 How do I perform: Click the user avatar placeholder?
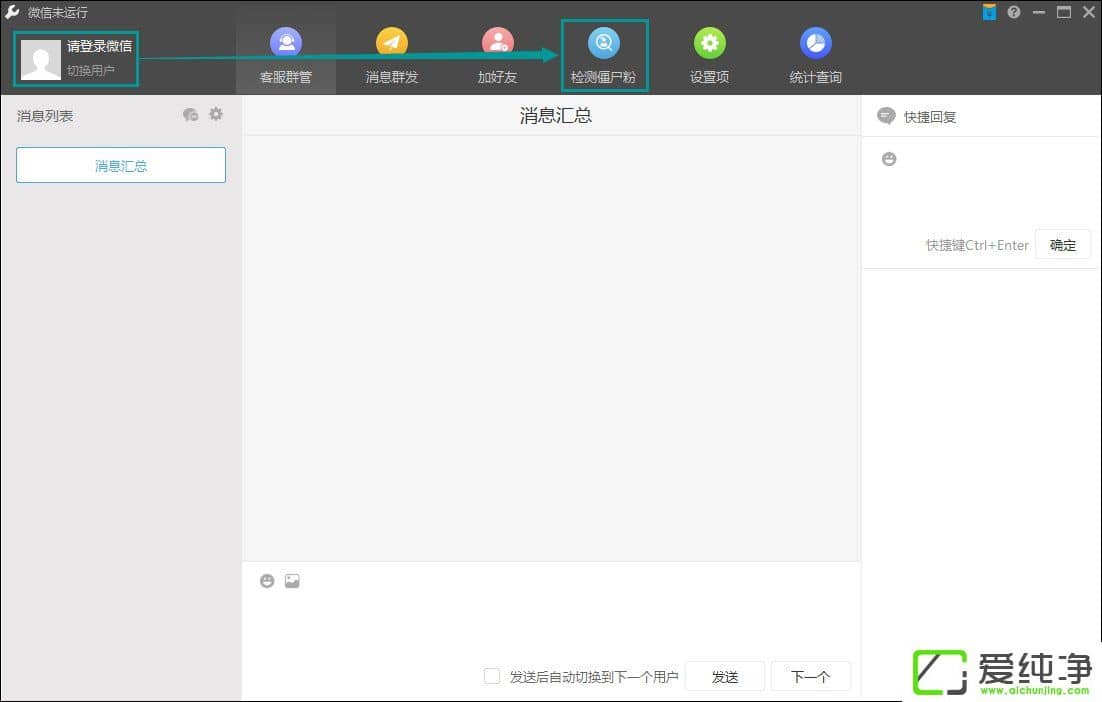point(41,59)
